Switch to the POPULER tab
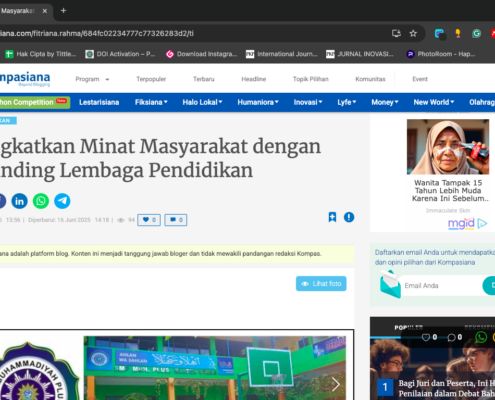The height and width of the screenshot is (400, 495). pos(409,328)
